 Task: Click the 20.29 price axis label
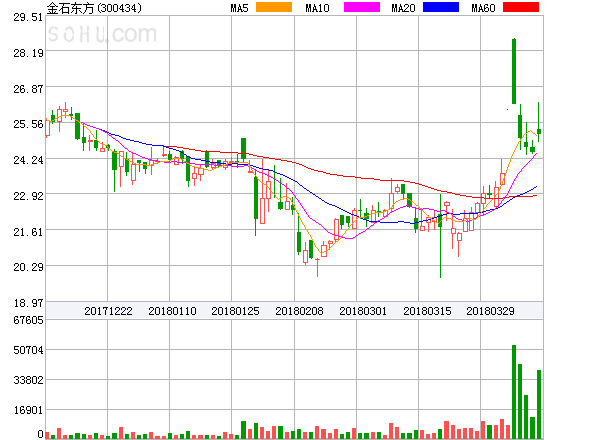(x=28, y=267)
